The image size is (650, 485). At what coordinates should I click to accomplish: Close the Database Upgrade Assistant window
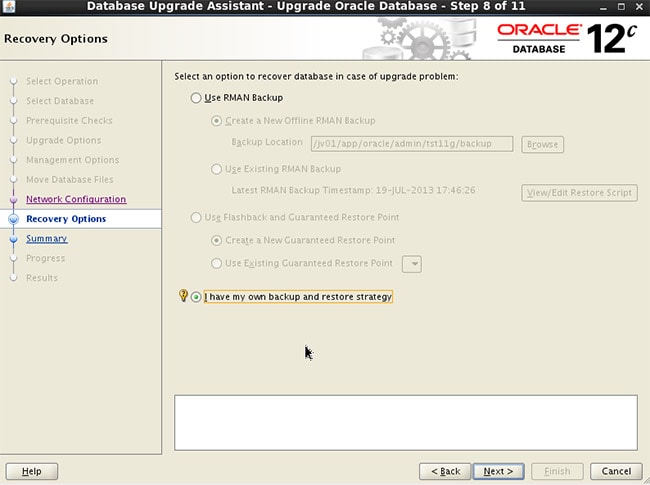tap(640, 7)
